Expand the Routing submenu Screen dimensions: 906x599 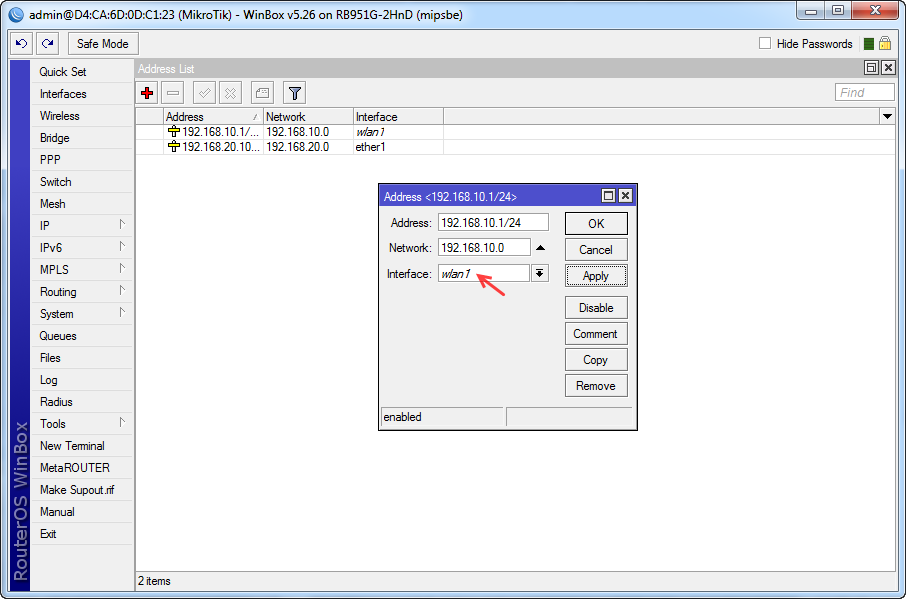(x=122, y=290)
